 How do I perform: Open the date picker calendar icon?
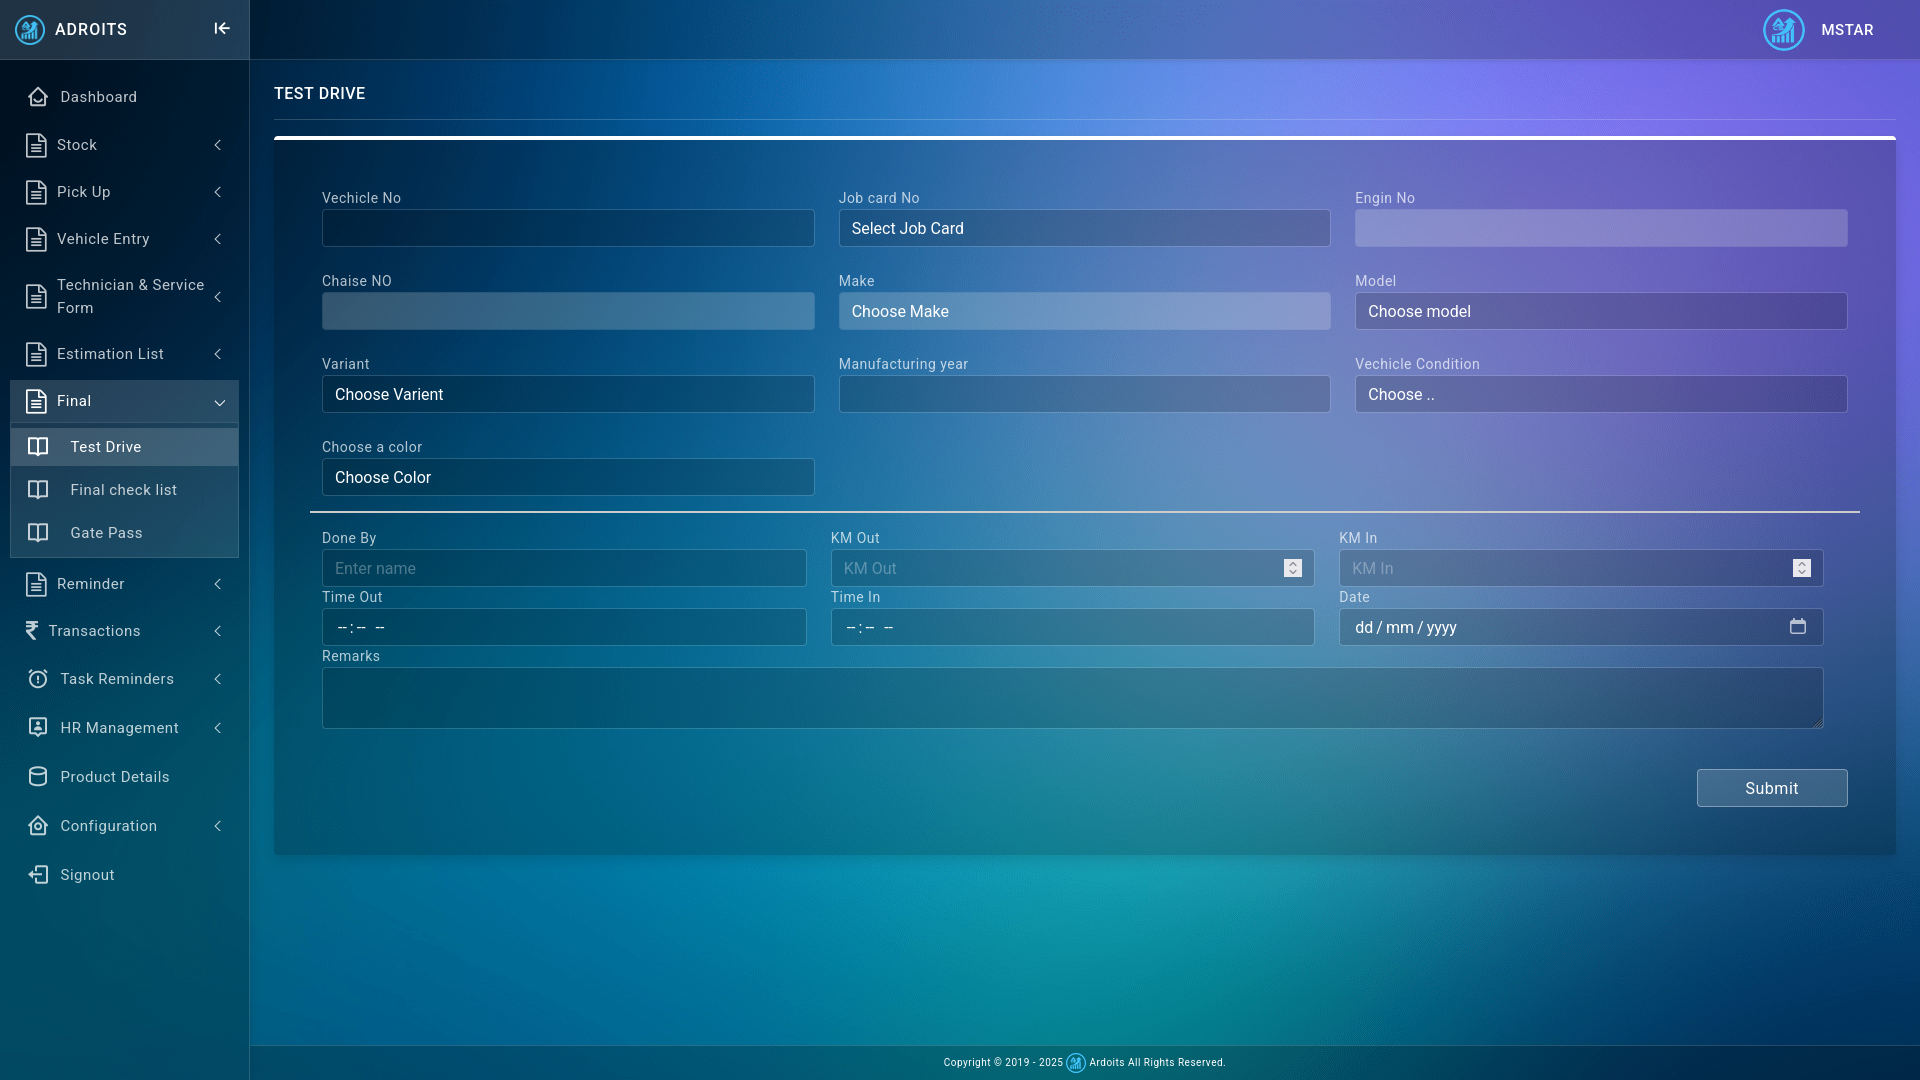[x=1797, y=627]
